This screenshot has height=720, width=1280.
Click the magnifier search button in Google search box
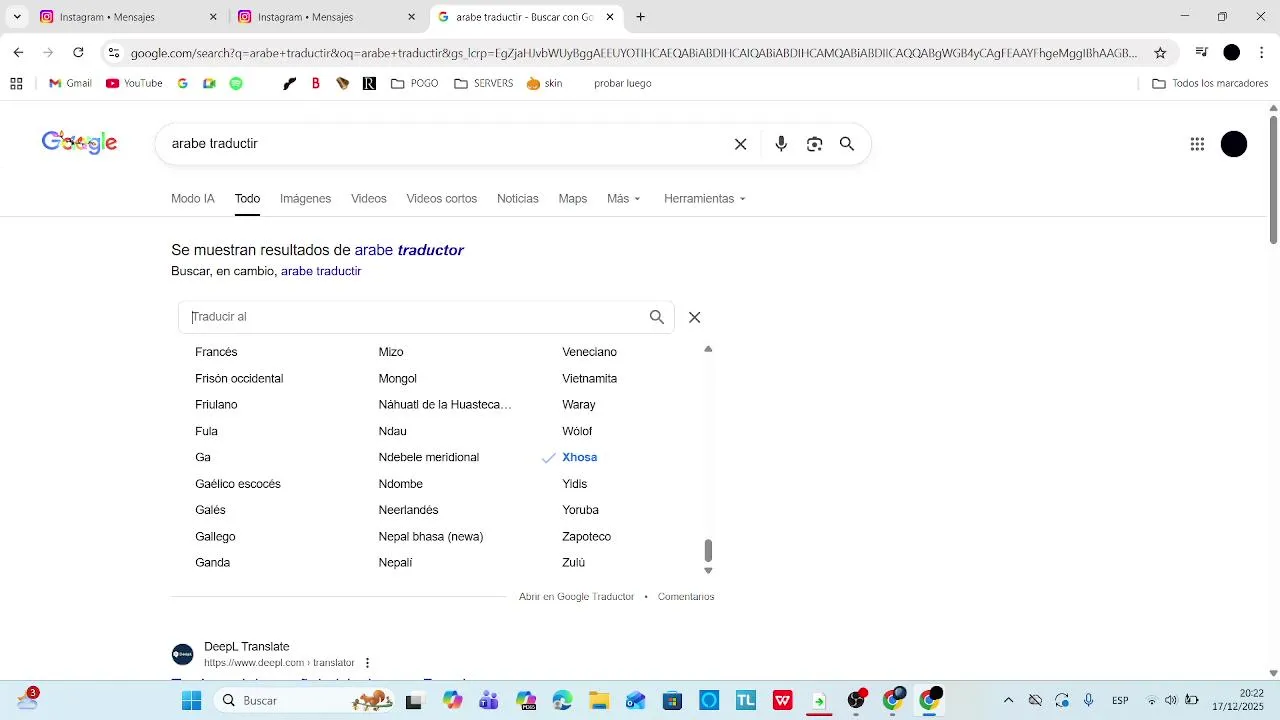pyautogui.click(x=847, y=144)
